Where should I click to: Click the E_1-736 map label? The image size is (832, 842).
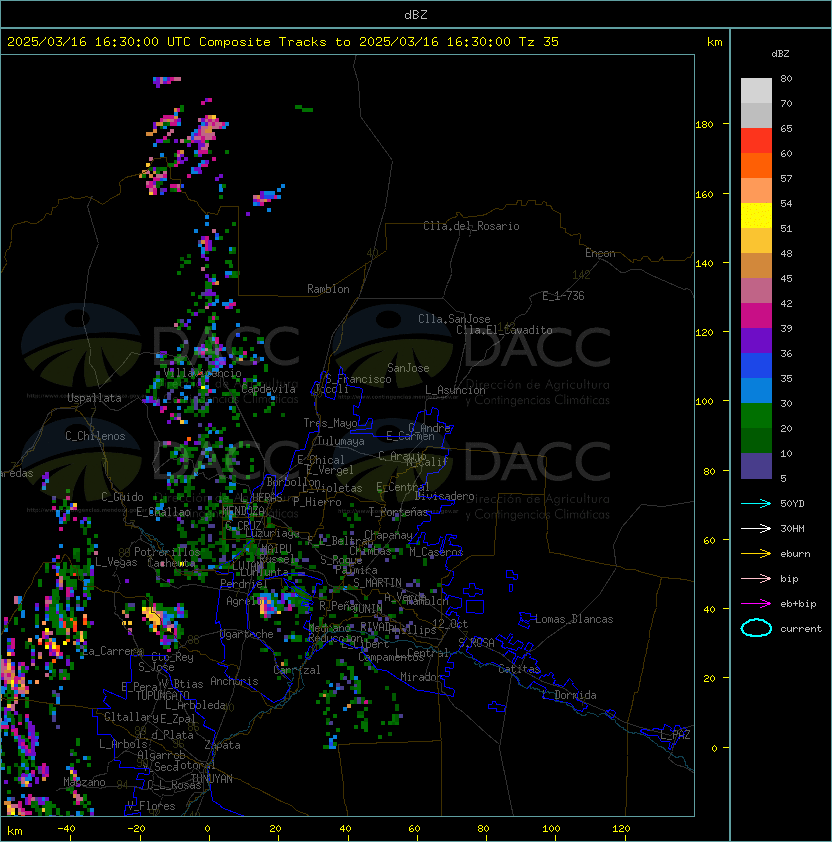563,296
